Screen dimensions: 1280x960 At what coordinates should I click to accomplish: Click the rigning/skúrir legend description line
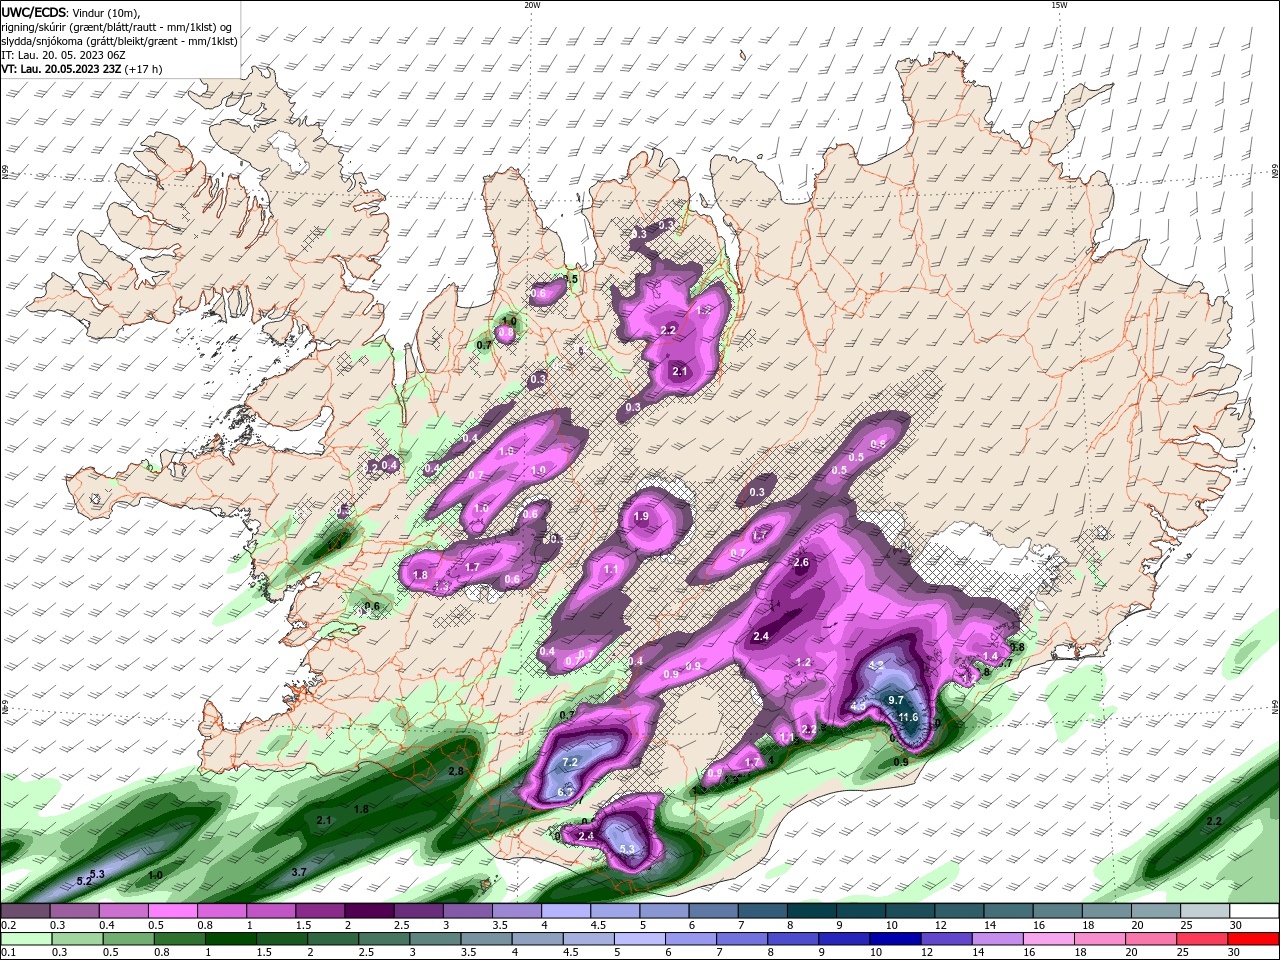pyautogui.click(x=117, y=27)
